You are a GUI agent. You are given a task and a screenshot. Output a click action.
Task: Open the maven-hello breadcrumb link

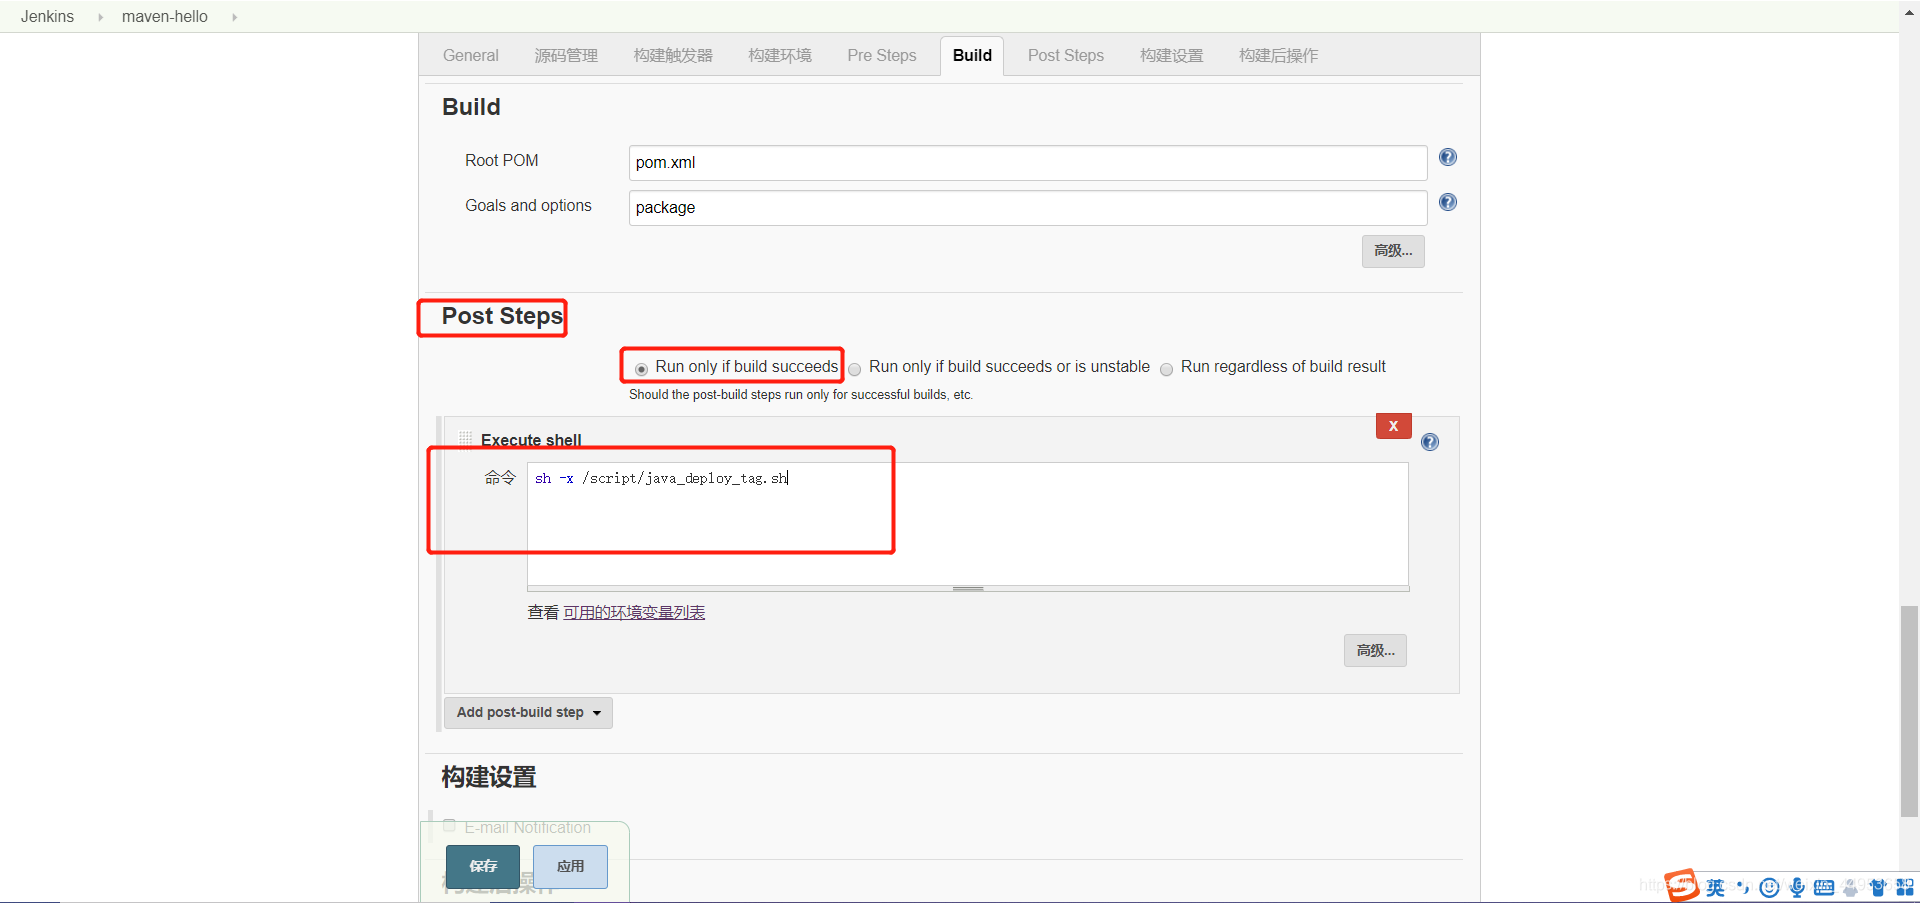165,17
